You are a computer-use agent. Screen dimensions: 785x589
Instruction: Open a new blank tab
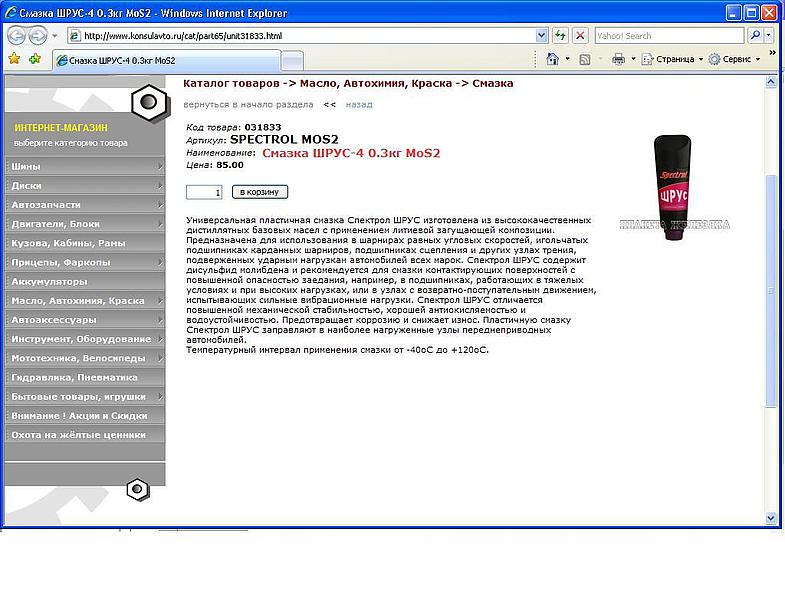[x=292, y=61]
